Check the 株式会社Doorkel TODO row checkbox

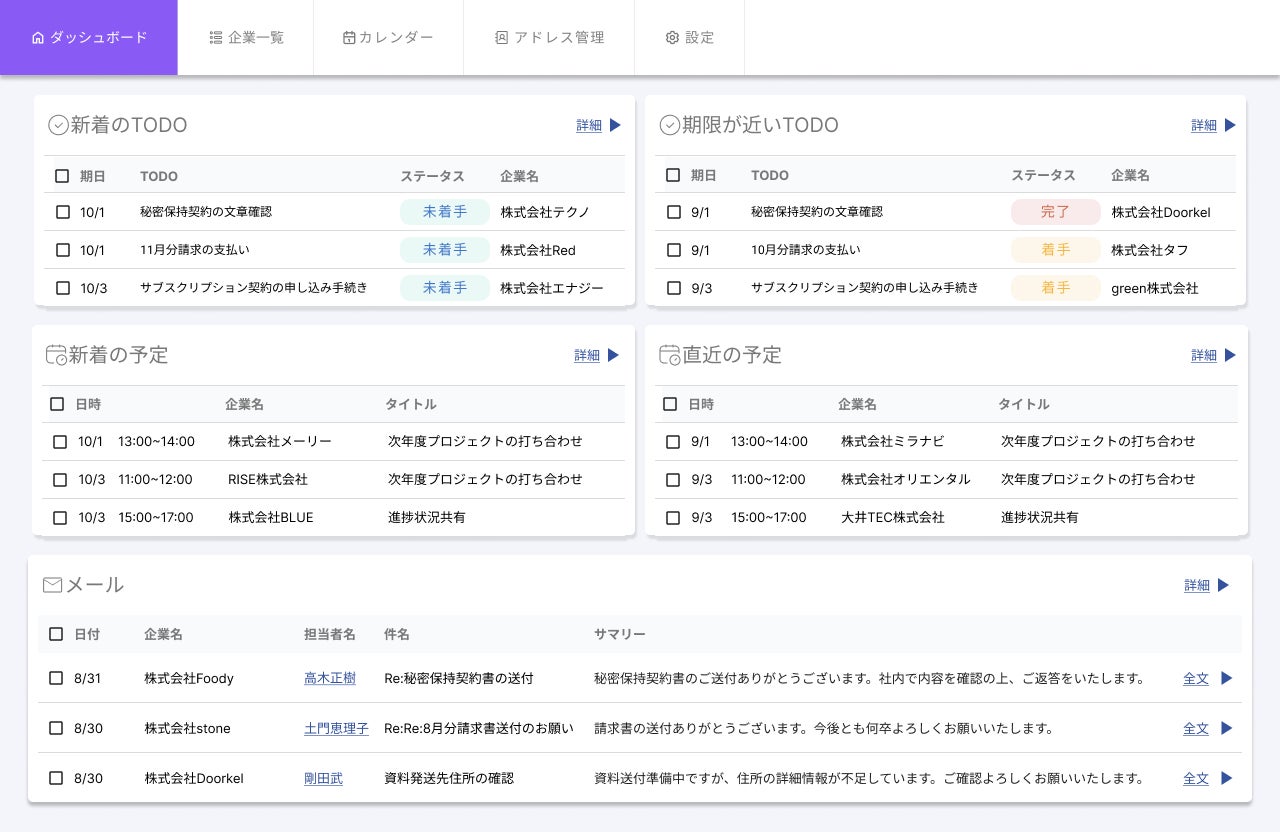point(674,212)
